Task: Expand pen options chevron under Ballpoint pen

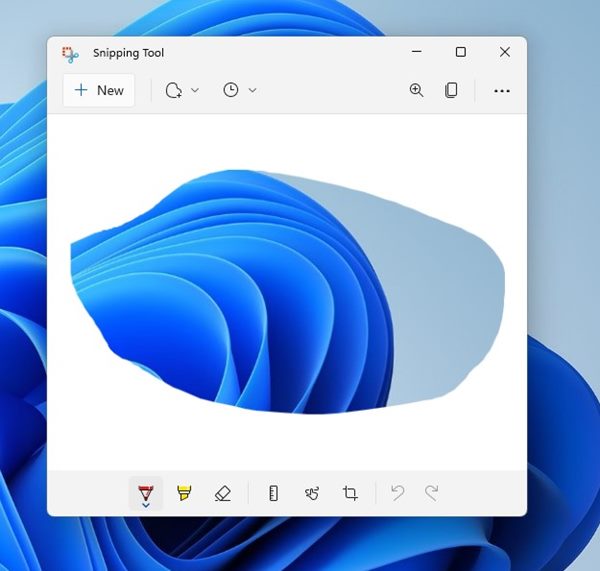Action: click(146, 505)
